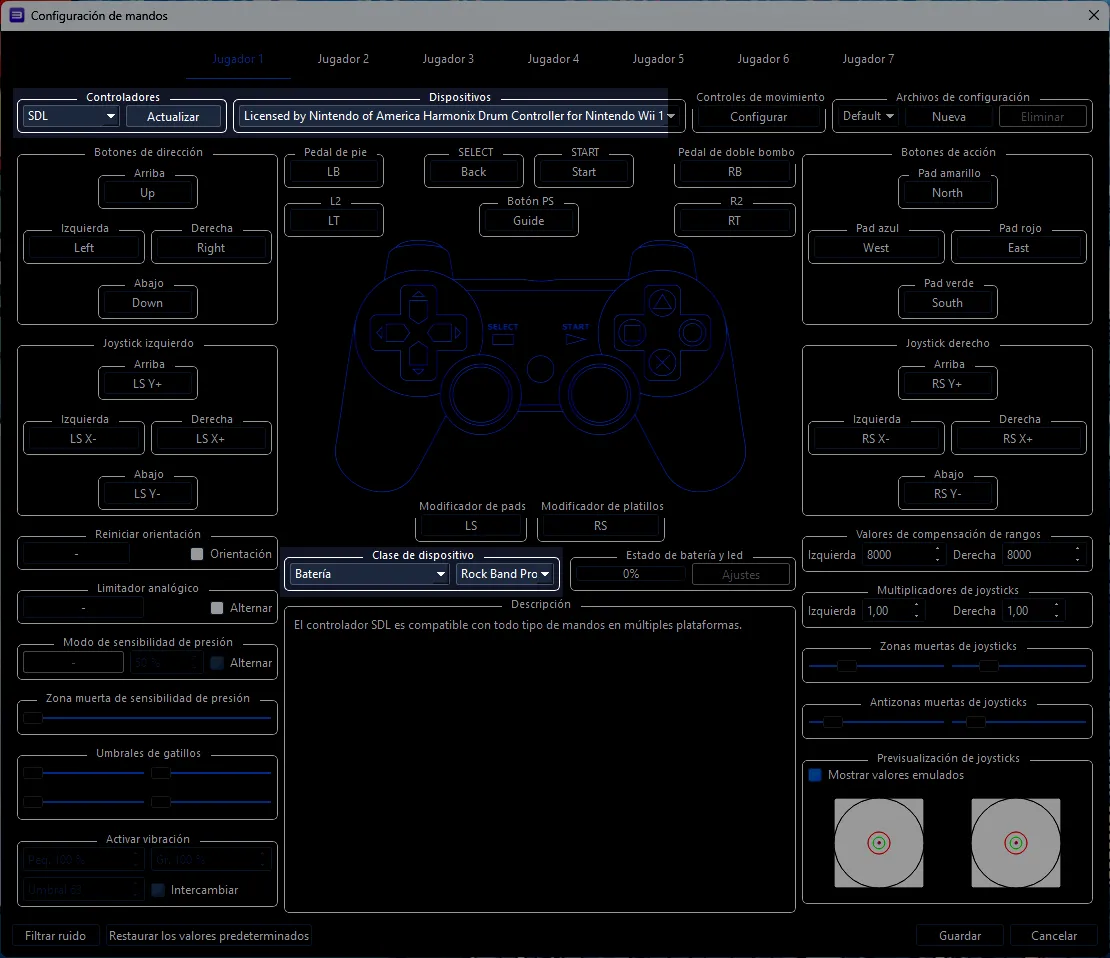Switch to the Jugador 7 tab
1110x958 pixels.
point(868,59)
